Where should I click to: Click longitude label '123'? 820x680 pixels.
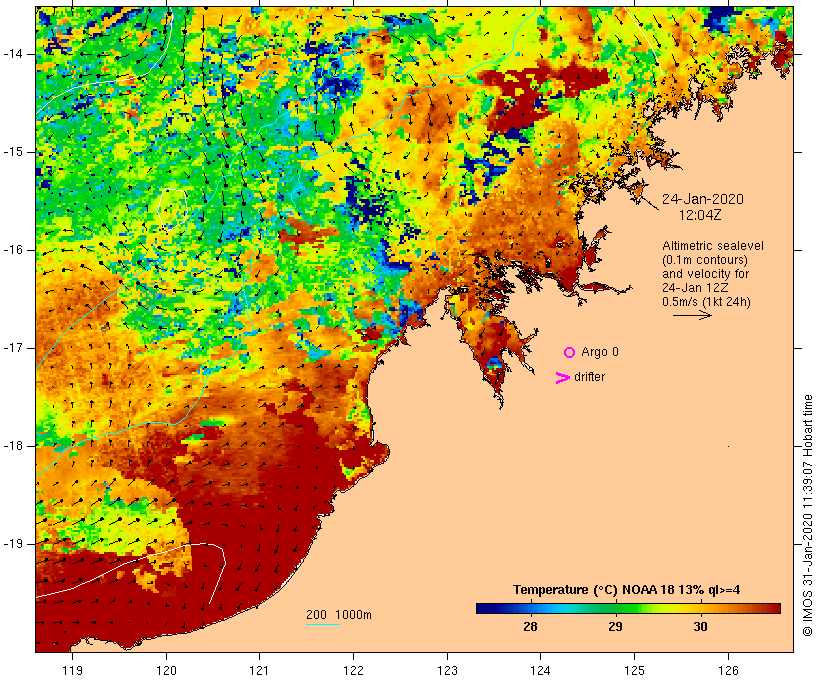click(x=447, y=670)
